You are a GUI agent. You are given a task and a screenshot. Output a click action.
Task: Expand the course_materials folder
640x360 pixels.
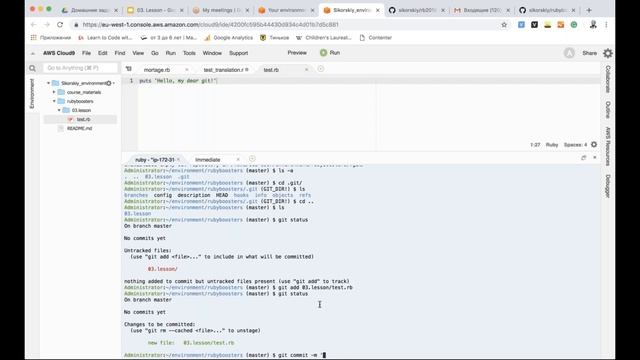tap(54, 92)
